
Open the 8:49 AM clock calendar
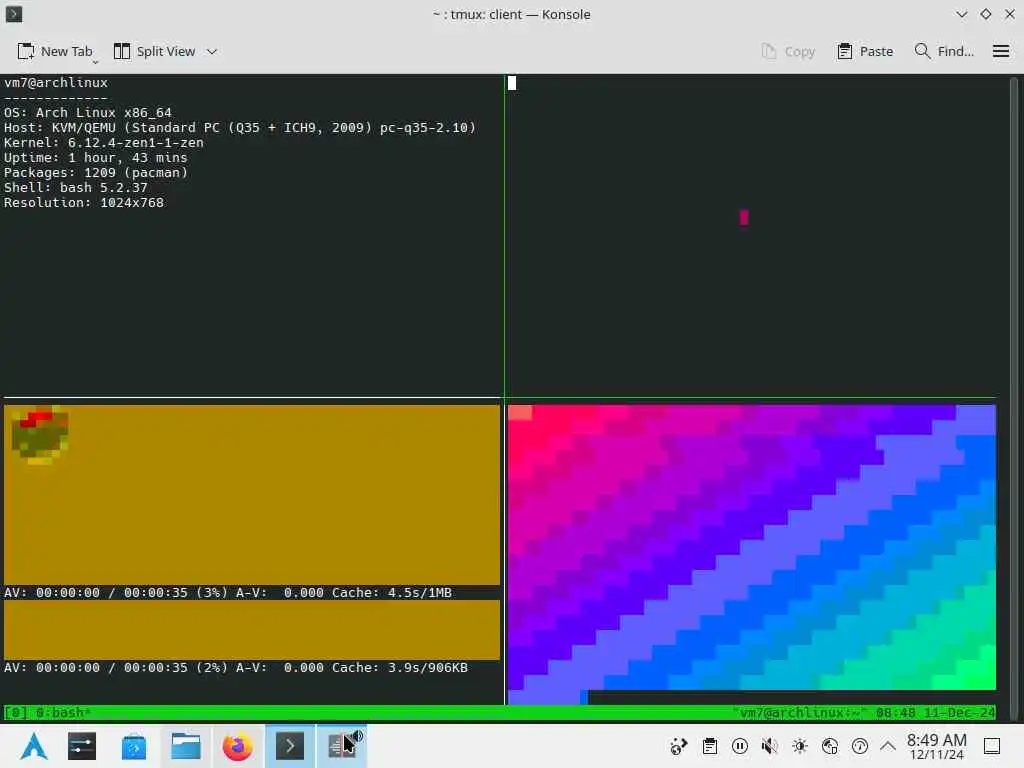[936, 746]
